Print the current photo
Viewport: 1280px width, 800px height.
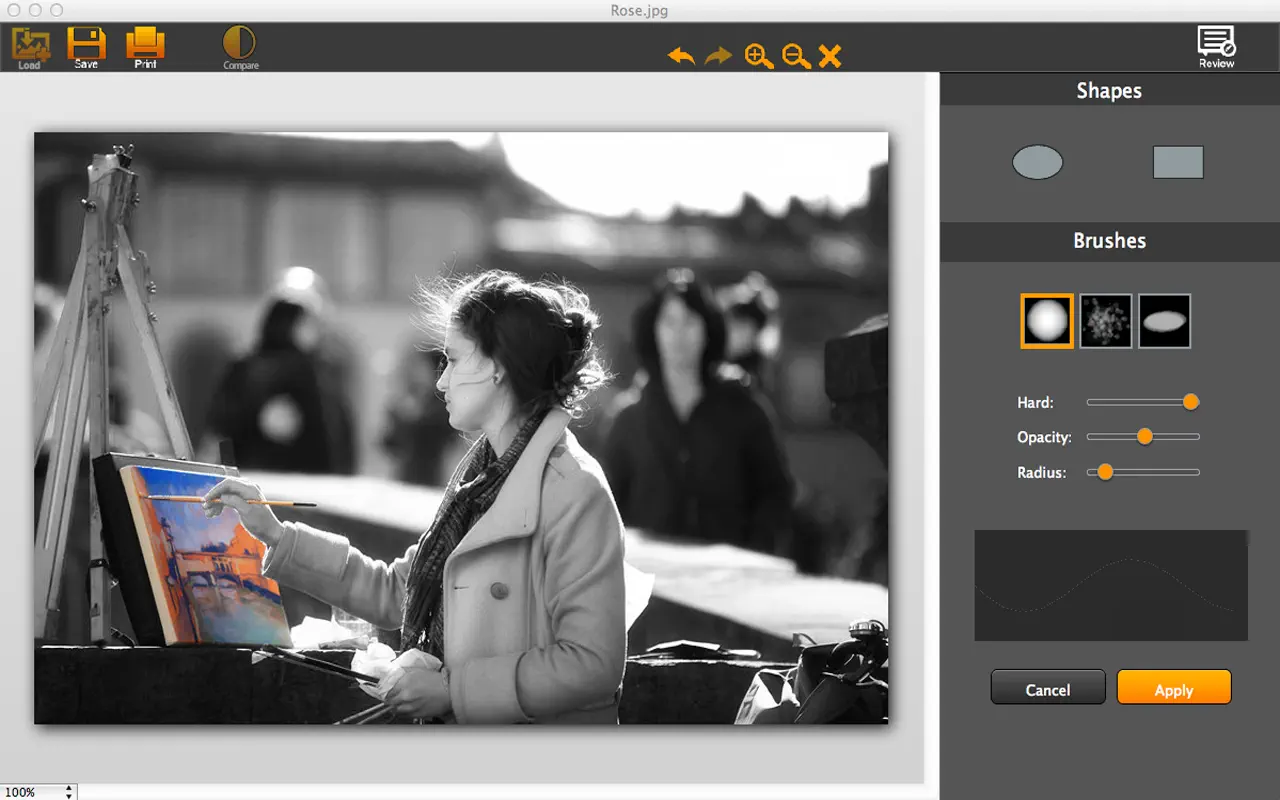(145, 45)
